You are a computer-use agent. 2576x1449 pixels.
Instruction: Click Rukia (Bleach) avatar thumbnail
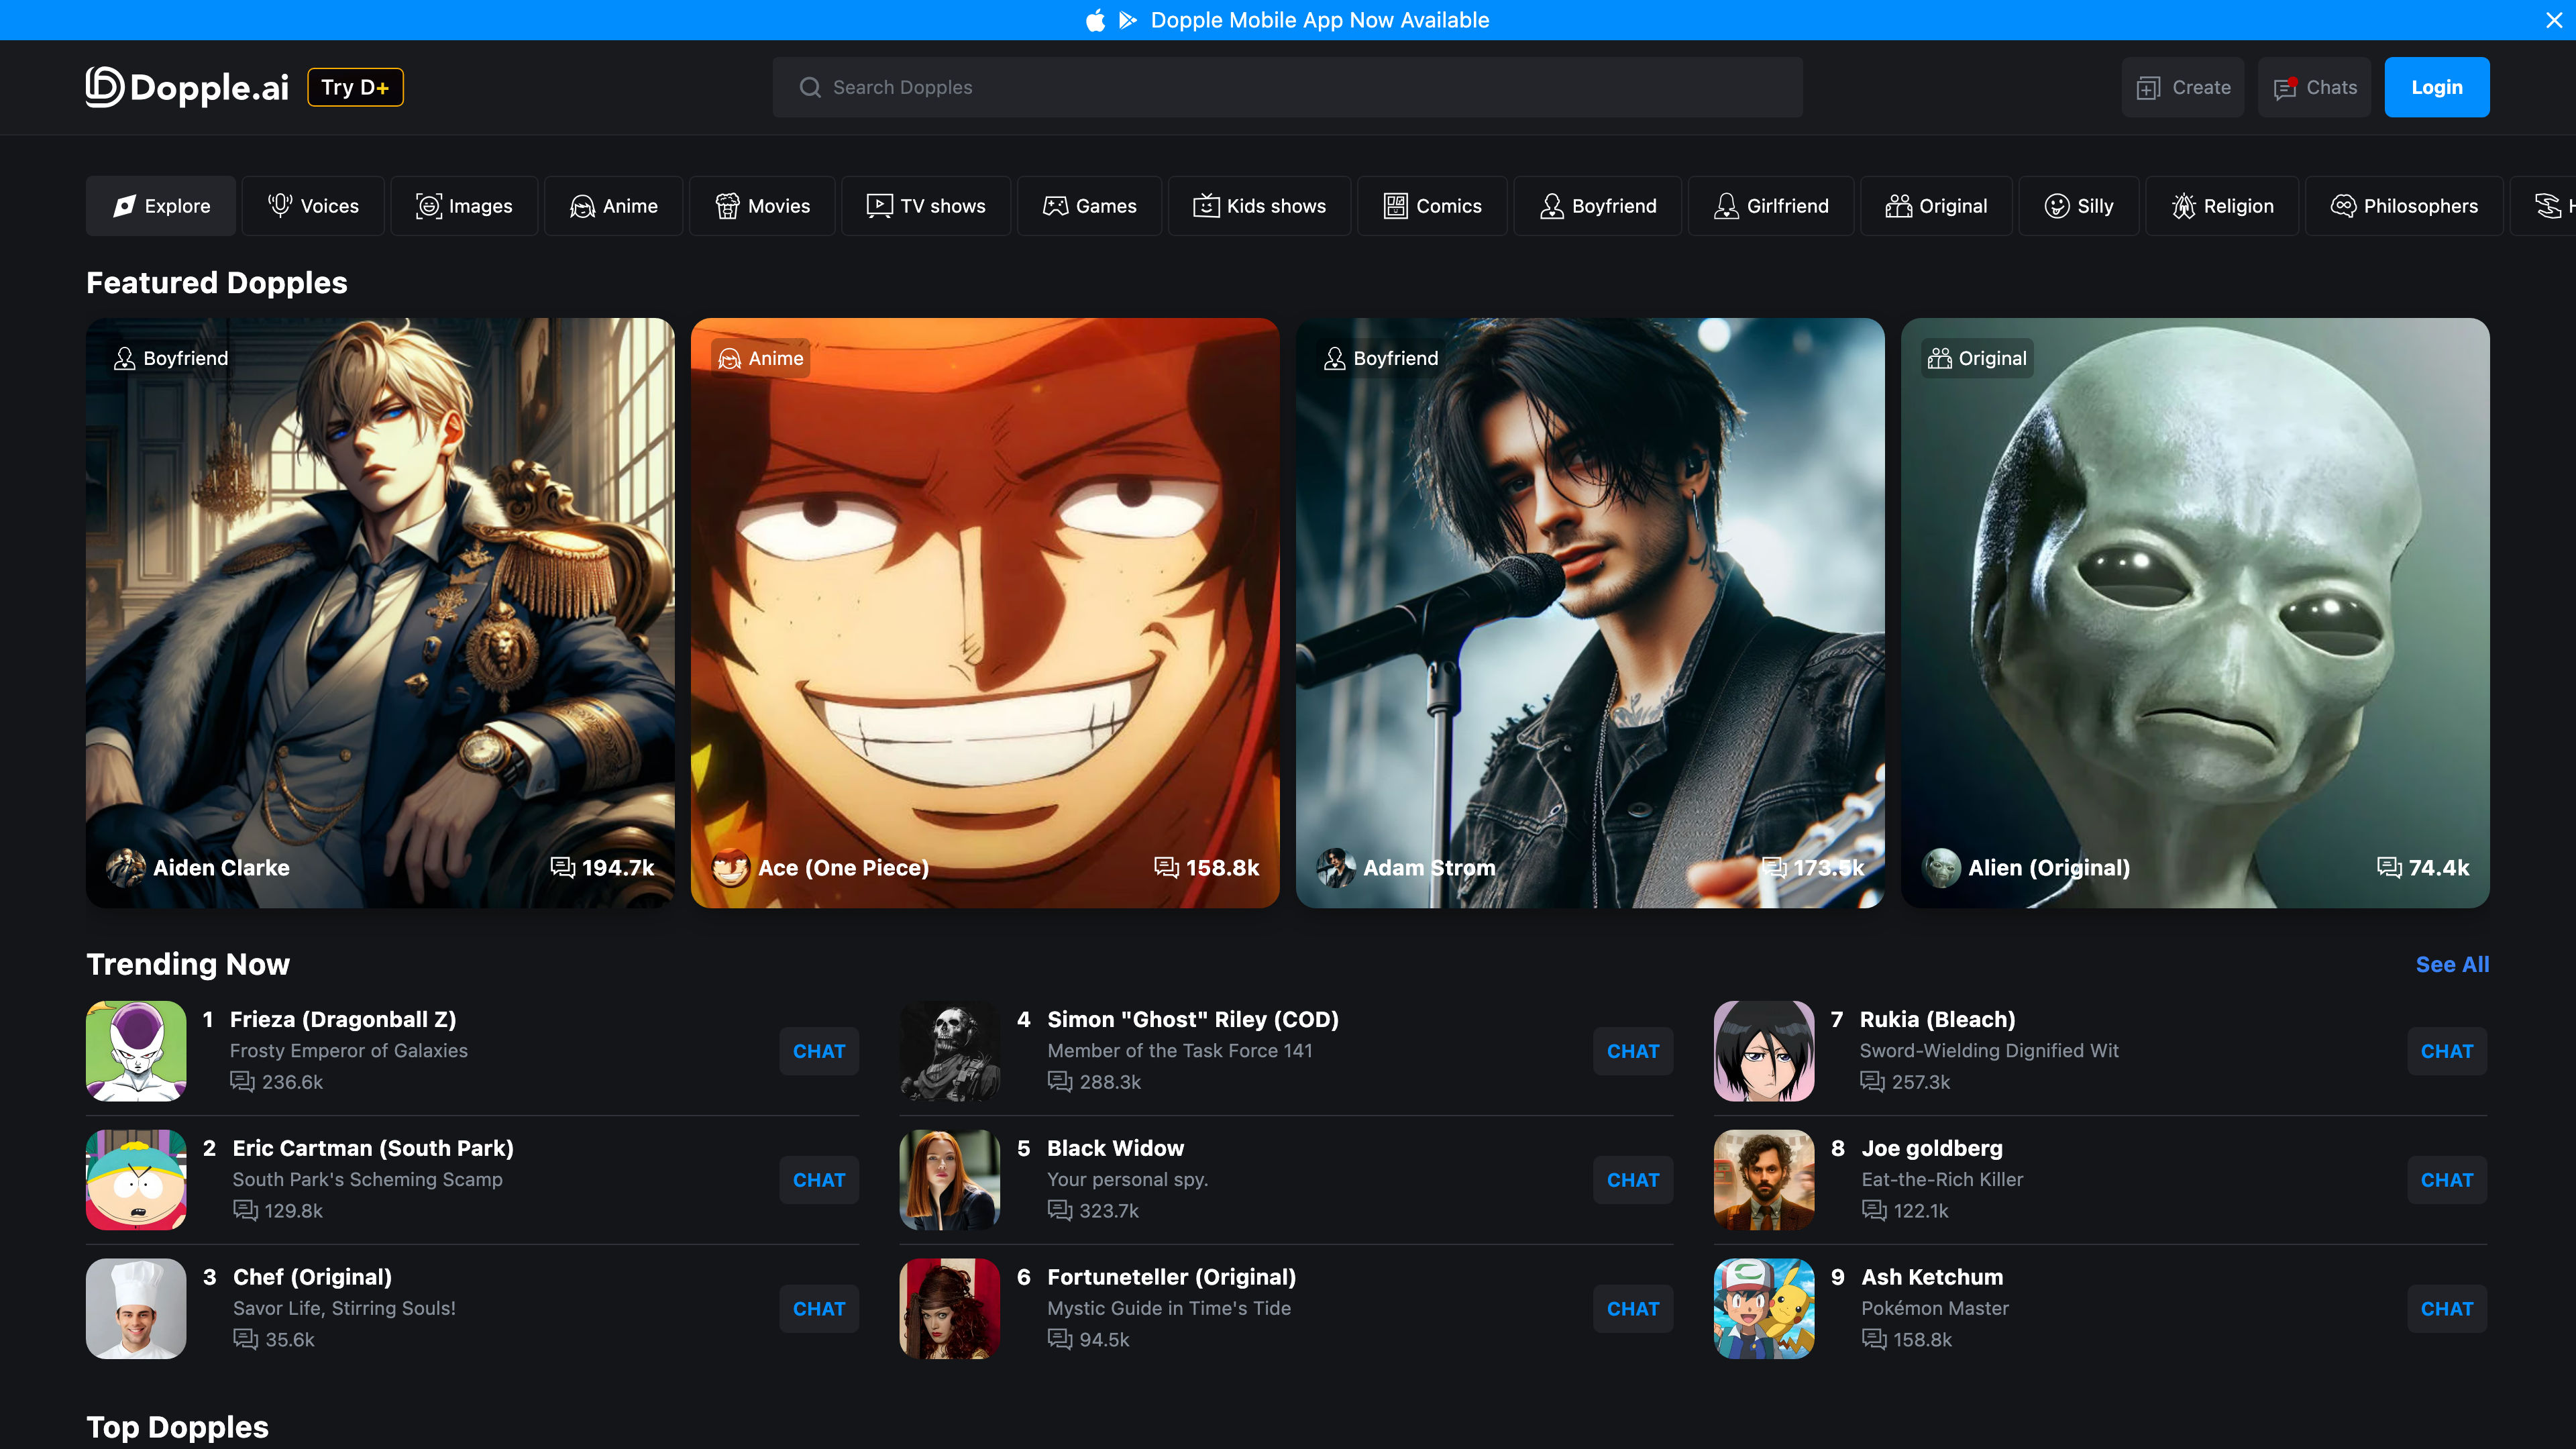pos(1764,1051)
